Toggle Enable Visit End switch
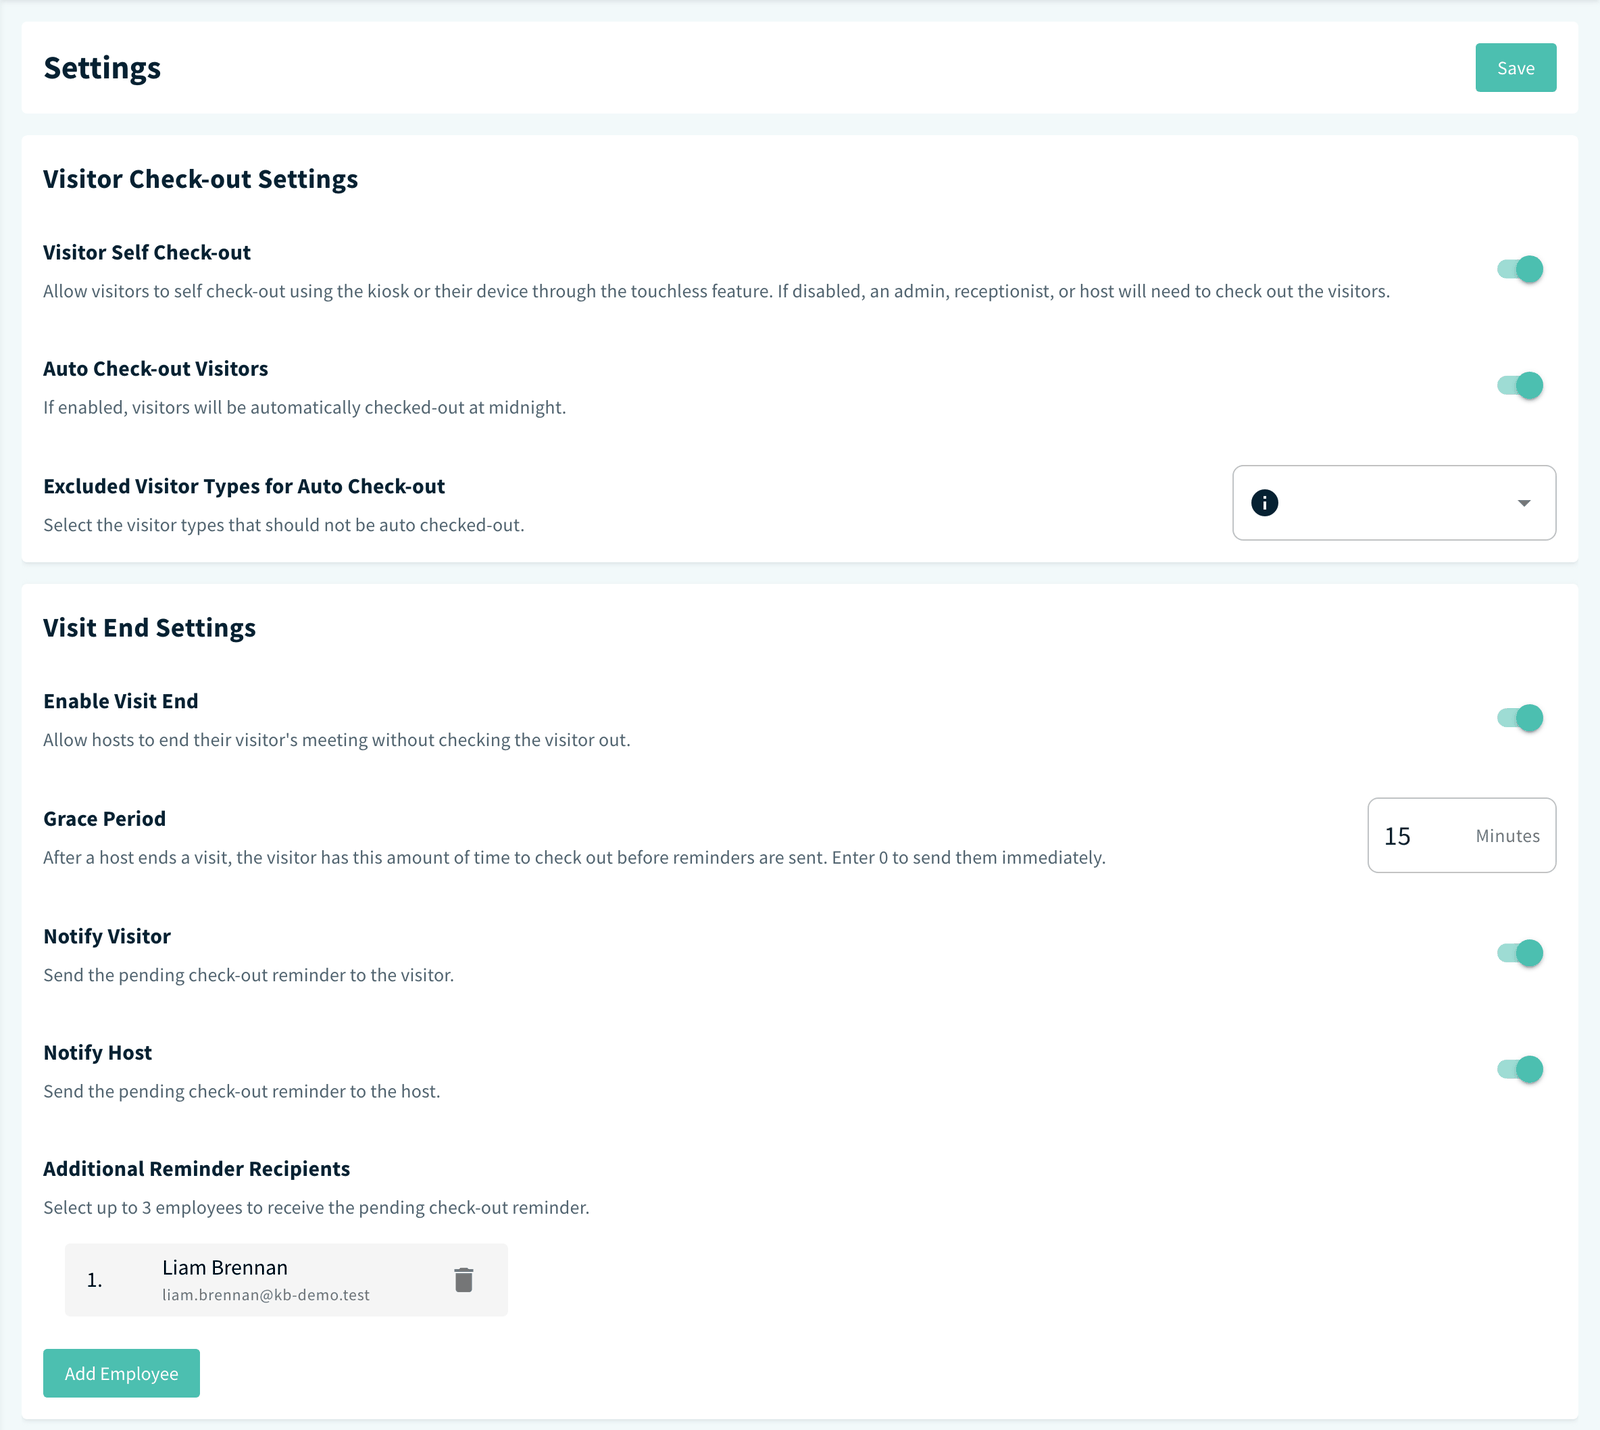 [1520, 718]
